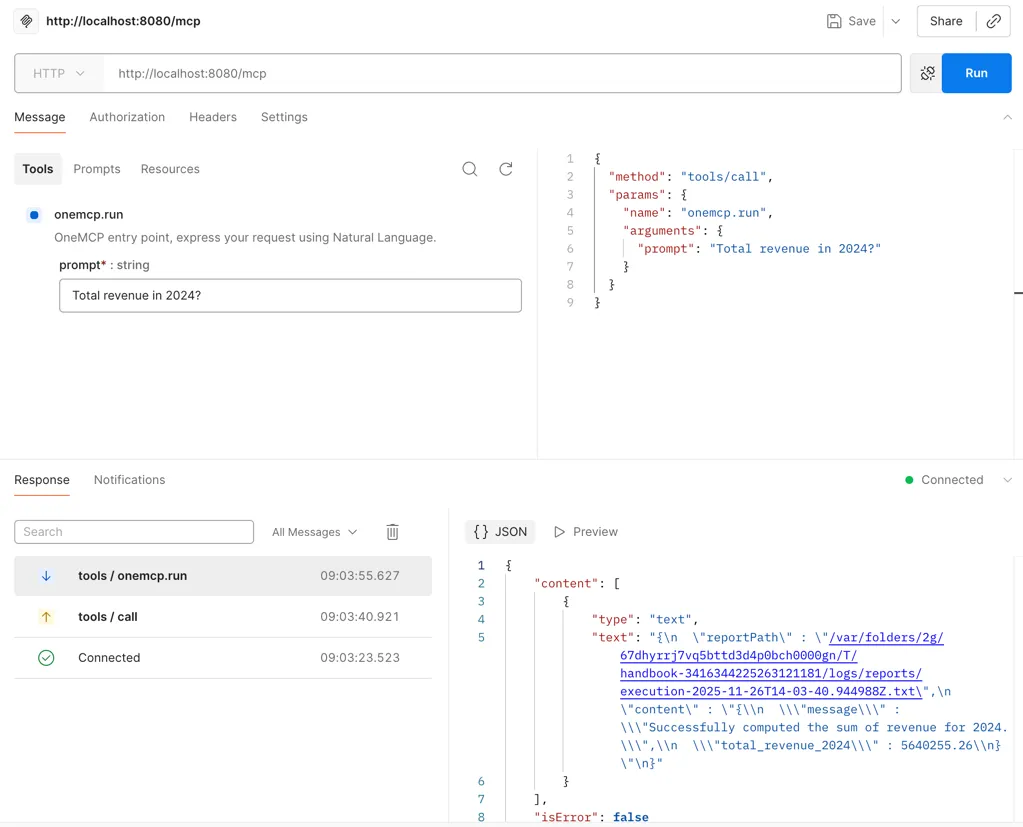Expand the Save options chevron
The image size is (1023, 827).
click(x=895, y=21)
